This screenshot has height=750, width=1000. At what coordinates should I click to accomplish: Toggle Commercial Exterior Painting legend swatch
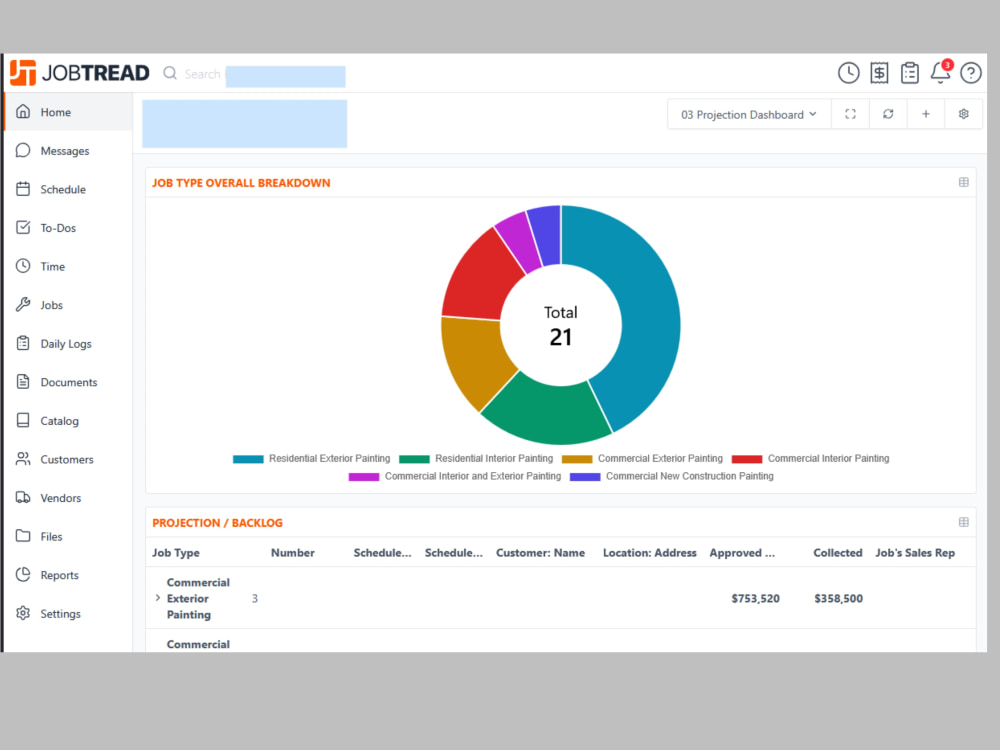click(577, 459)
